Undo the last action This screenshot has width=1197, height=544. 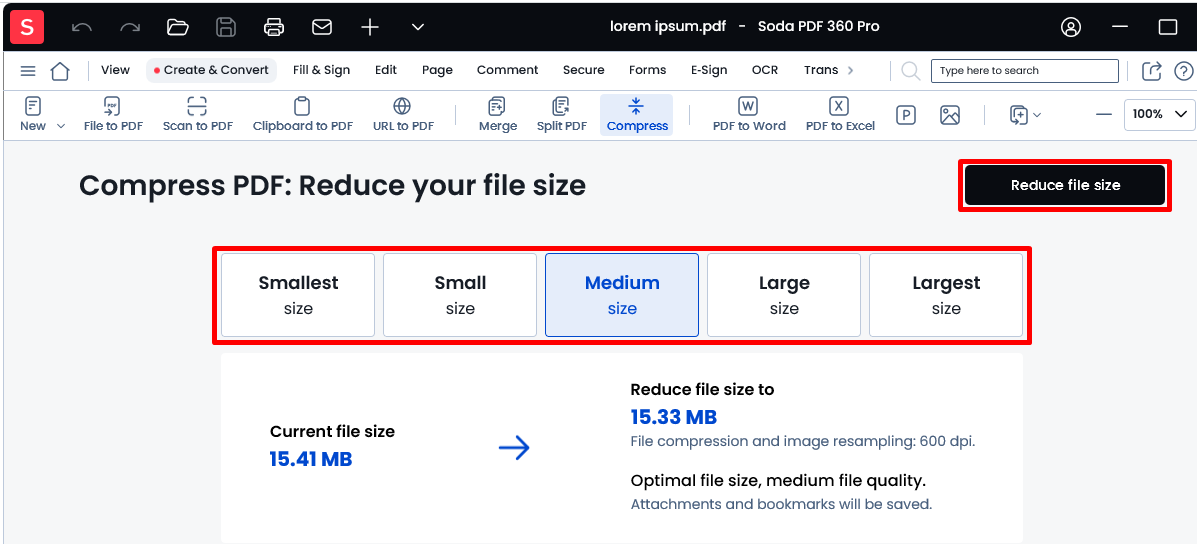[82, 27]
